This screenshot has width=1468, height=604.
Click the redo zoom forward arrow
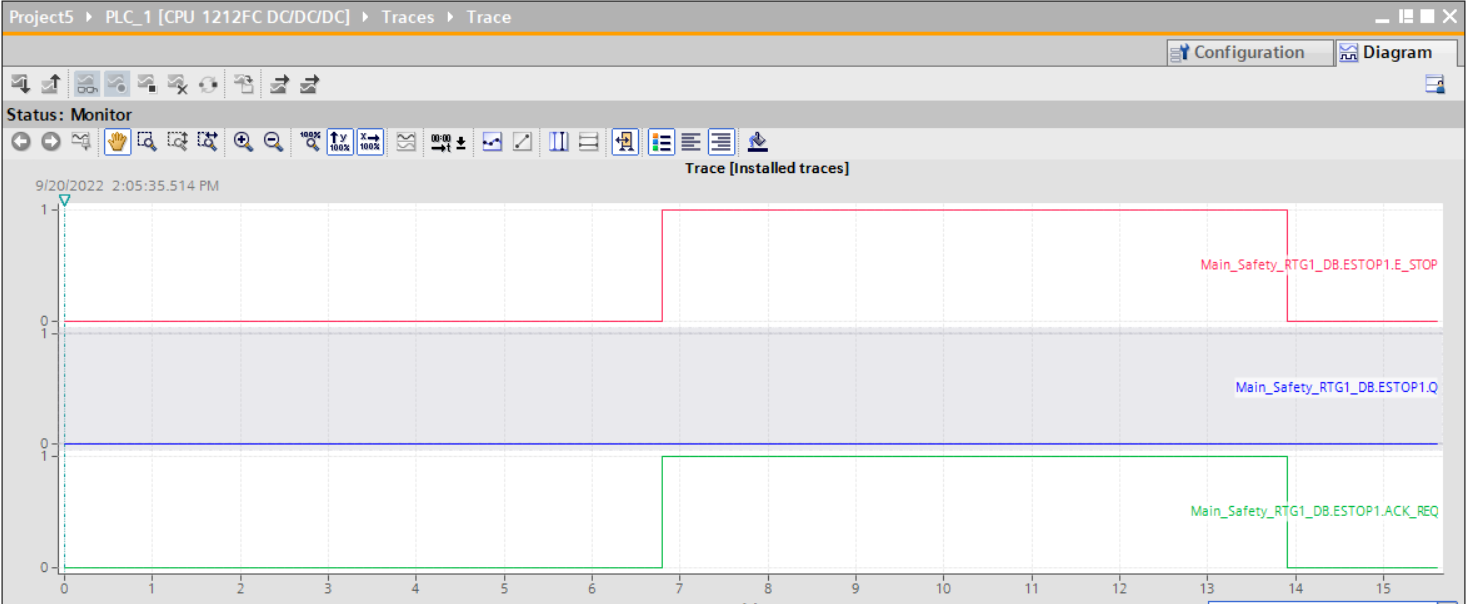tap(51, 142)
